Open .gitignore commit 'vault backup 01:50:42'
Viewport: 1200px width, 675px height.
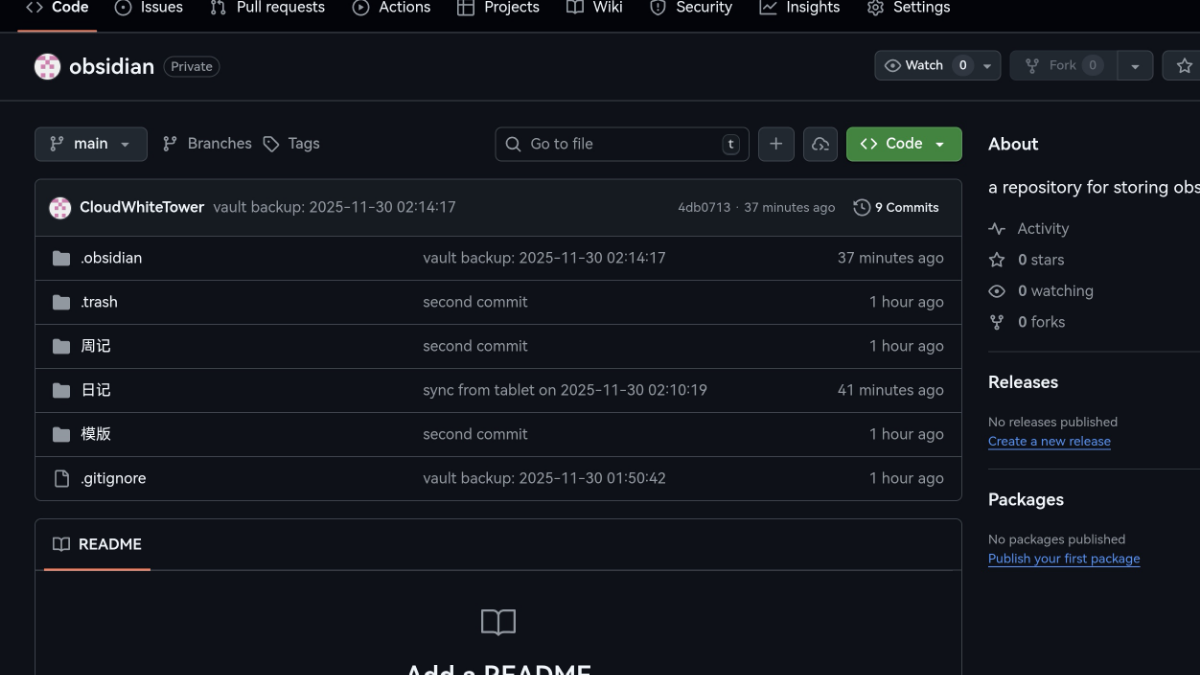point(544,478)
